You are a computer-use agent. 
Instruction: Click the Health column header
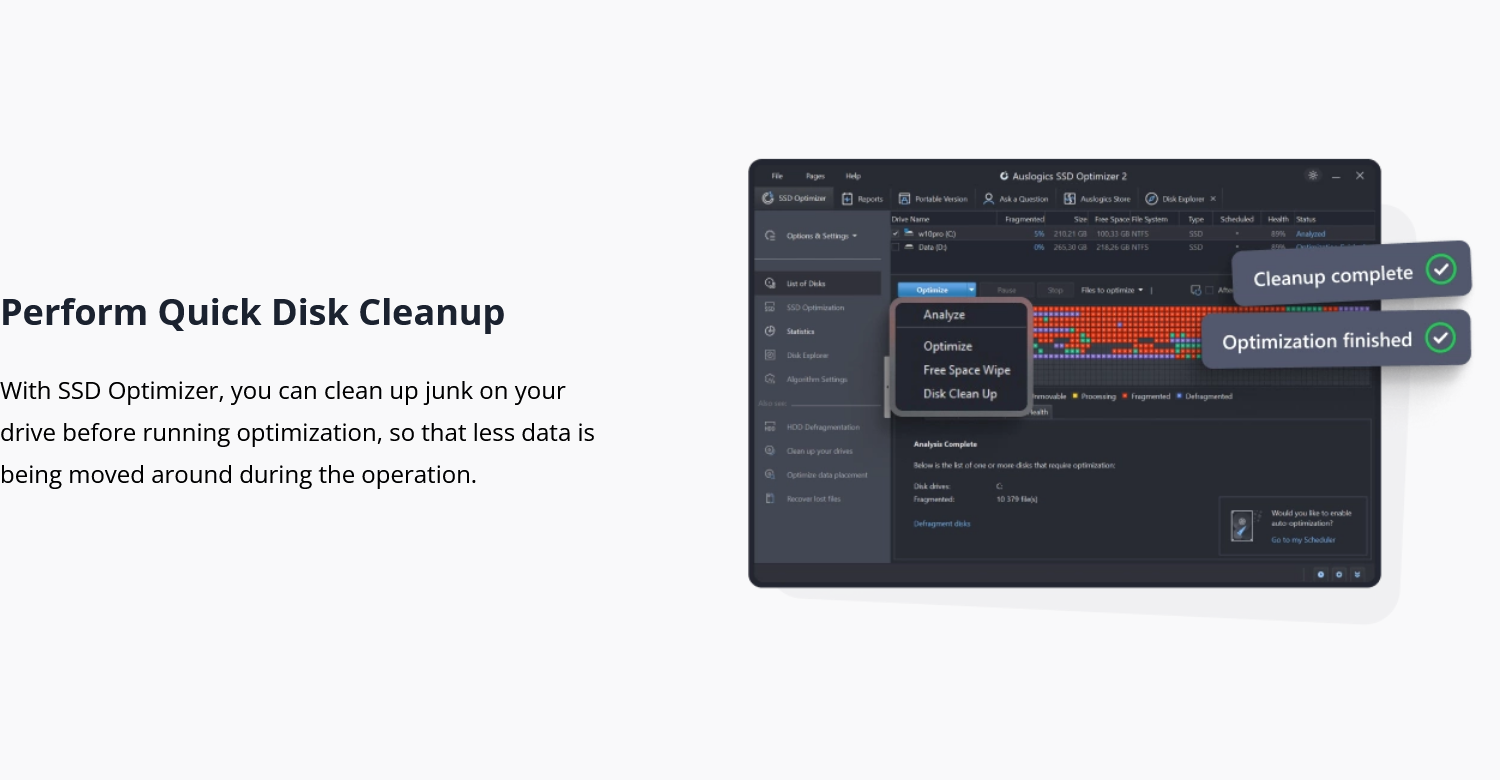click(x=1278, y=219)
